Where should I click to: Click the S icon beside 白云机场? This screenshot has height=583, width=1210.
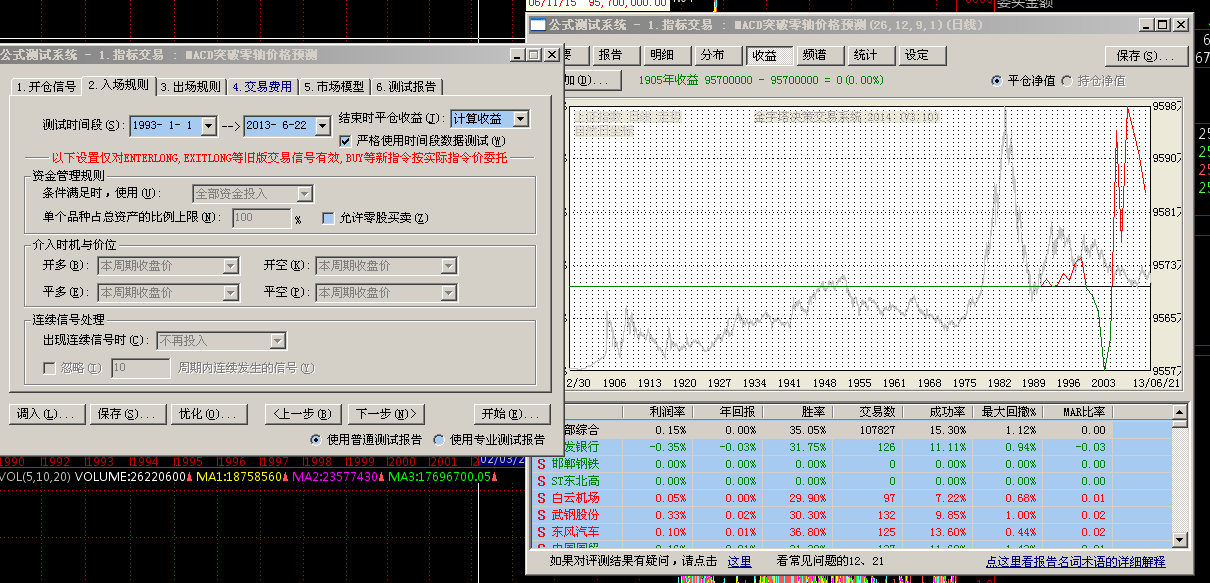click(541, 497)
